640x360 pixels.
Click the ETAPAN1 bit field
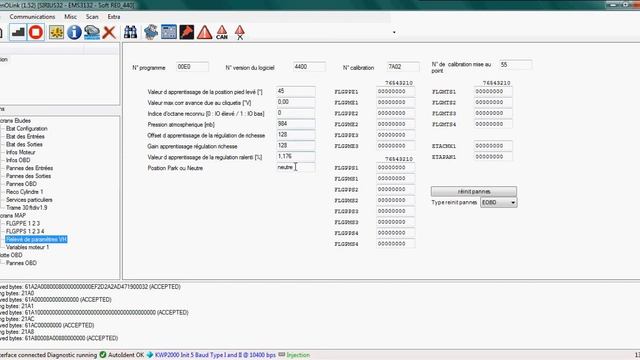[493, 157]
